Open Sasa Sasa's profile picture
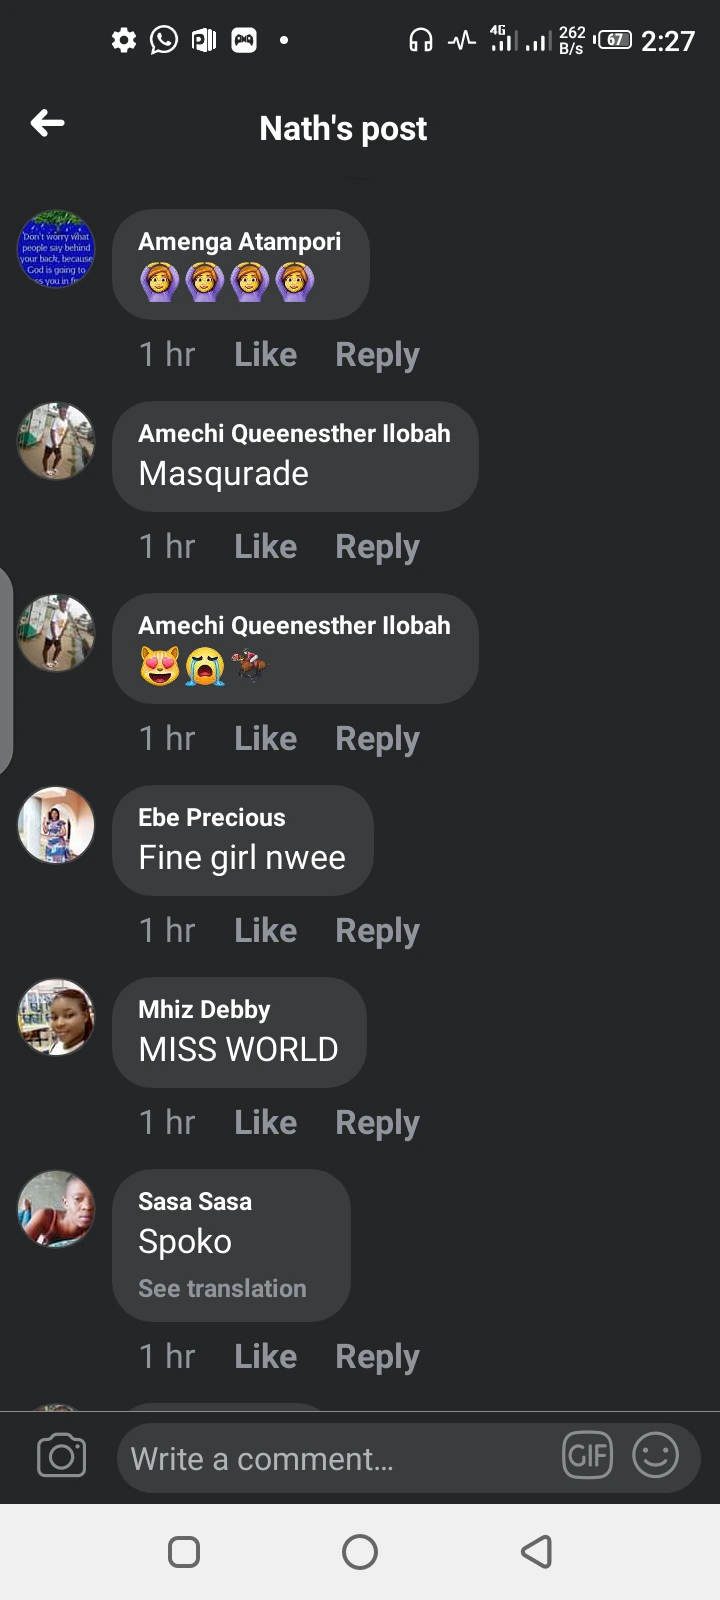 (x=56, y=1209)
